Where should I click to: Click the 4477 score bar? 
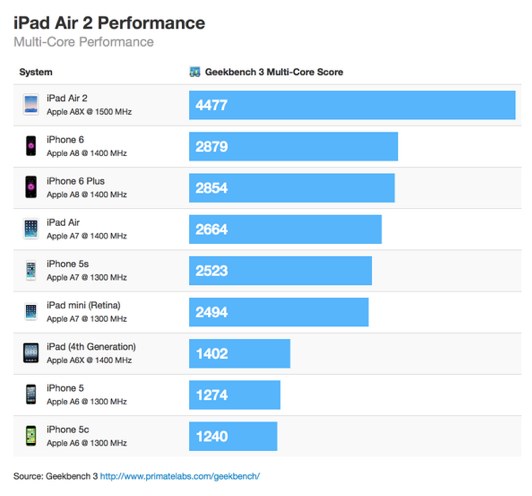point(352,105)
